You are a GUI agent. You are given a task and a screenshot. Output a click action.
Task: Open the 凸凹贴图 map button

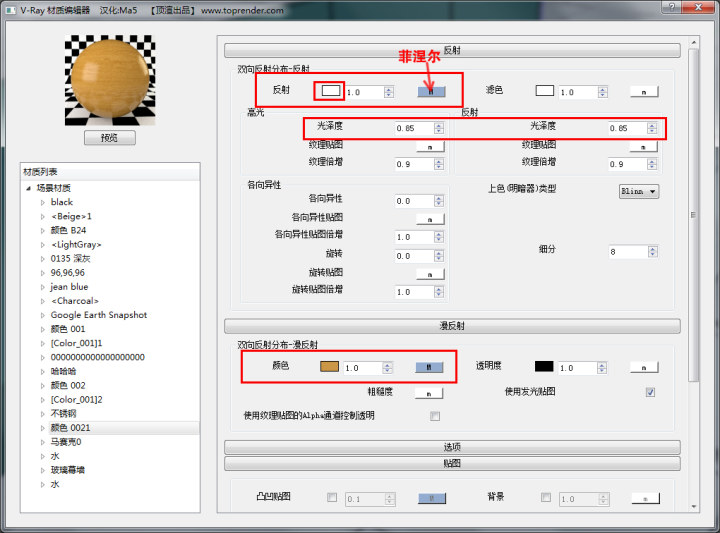point(432,498)
